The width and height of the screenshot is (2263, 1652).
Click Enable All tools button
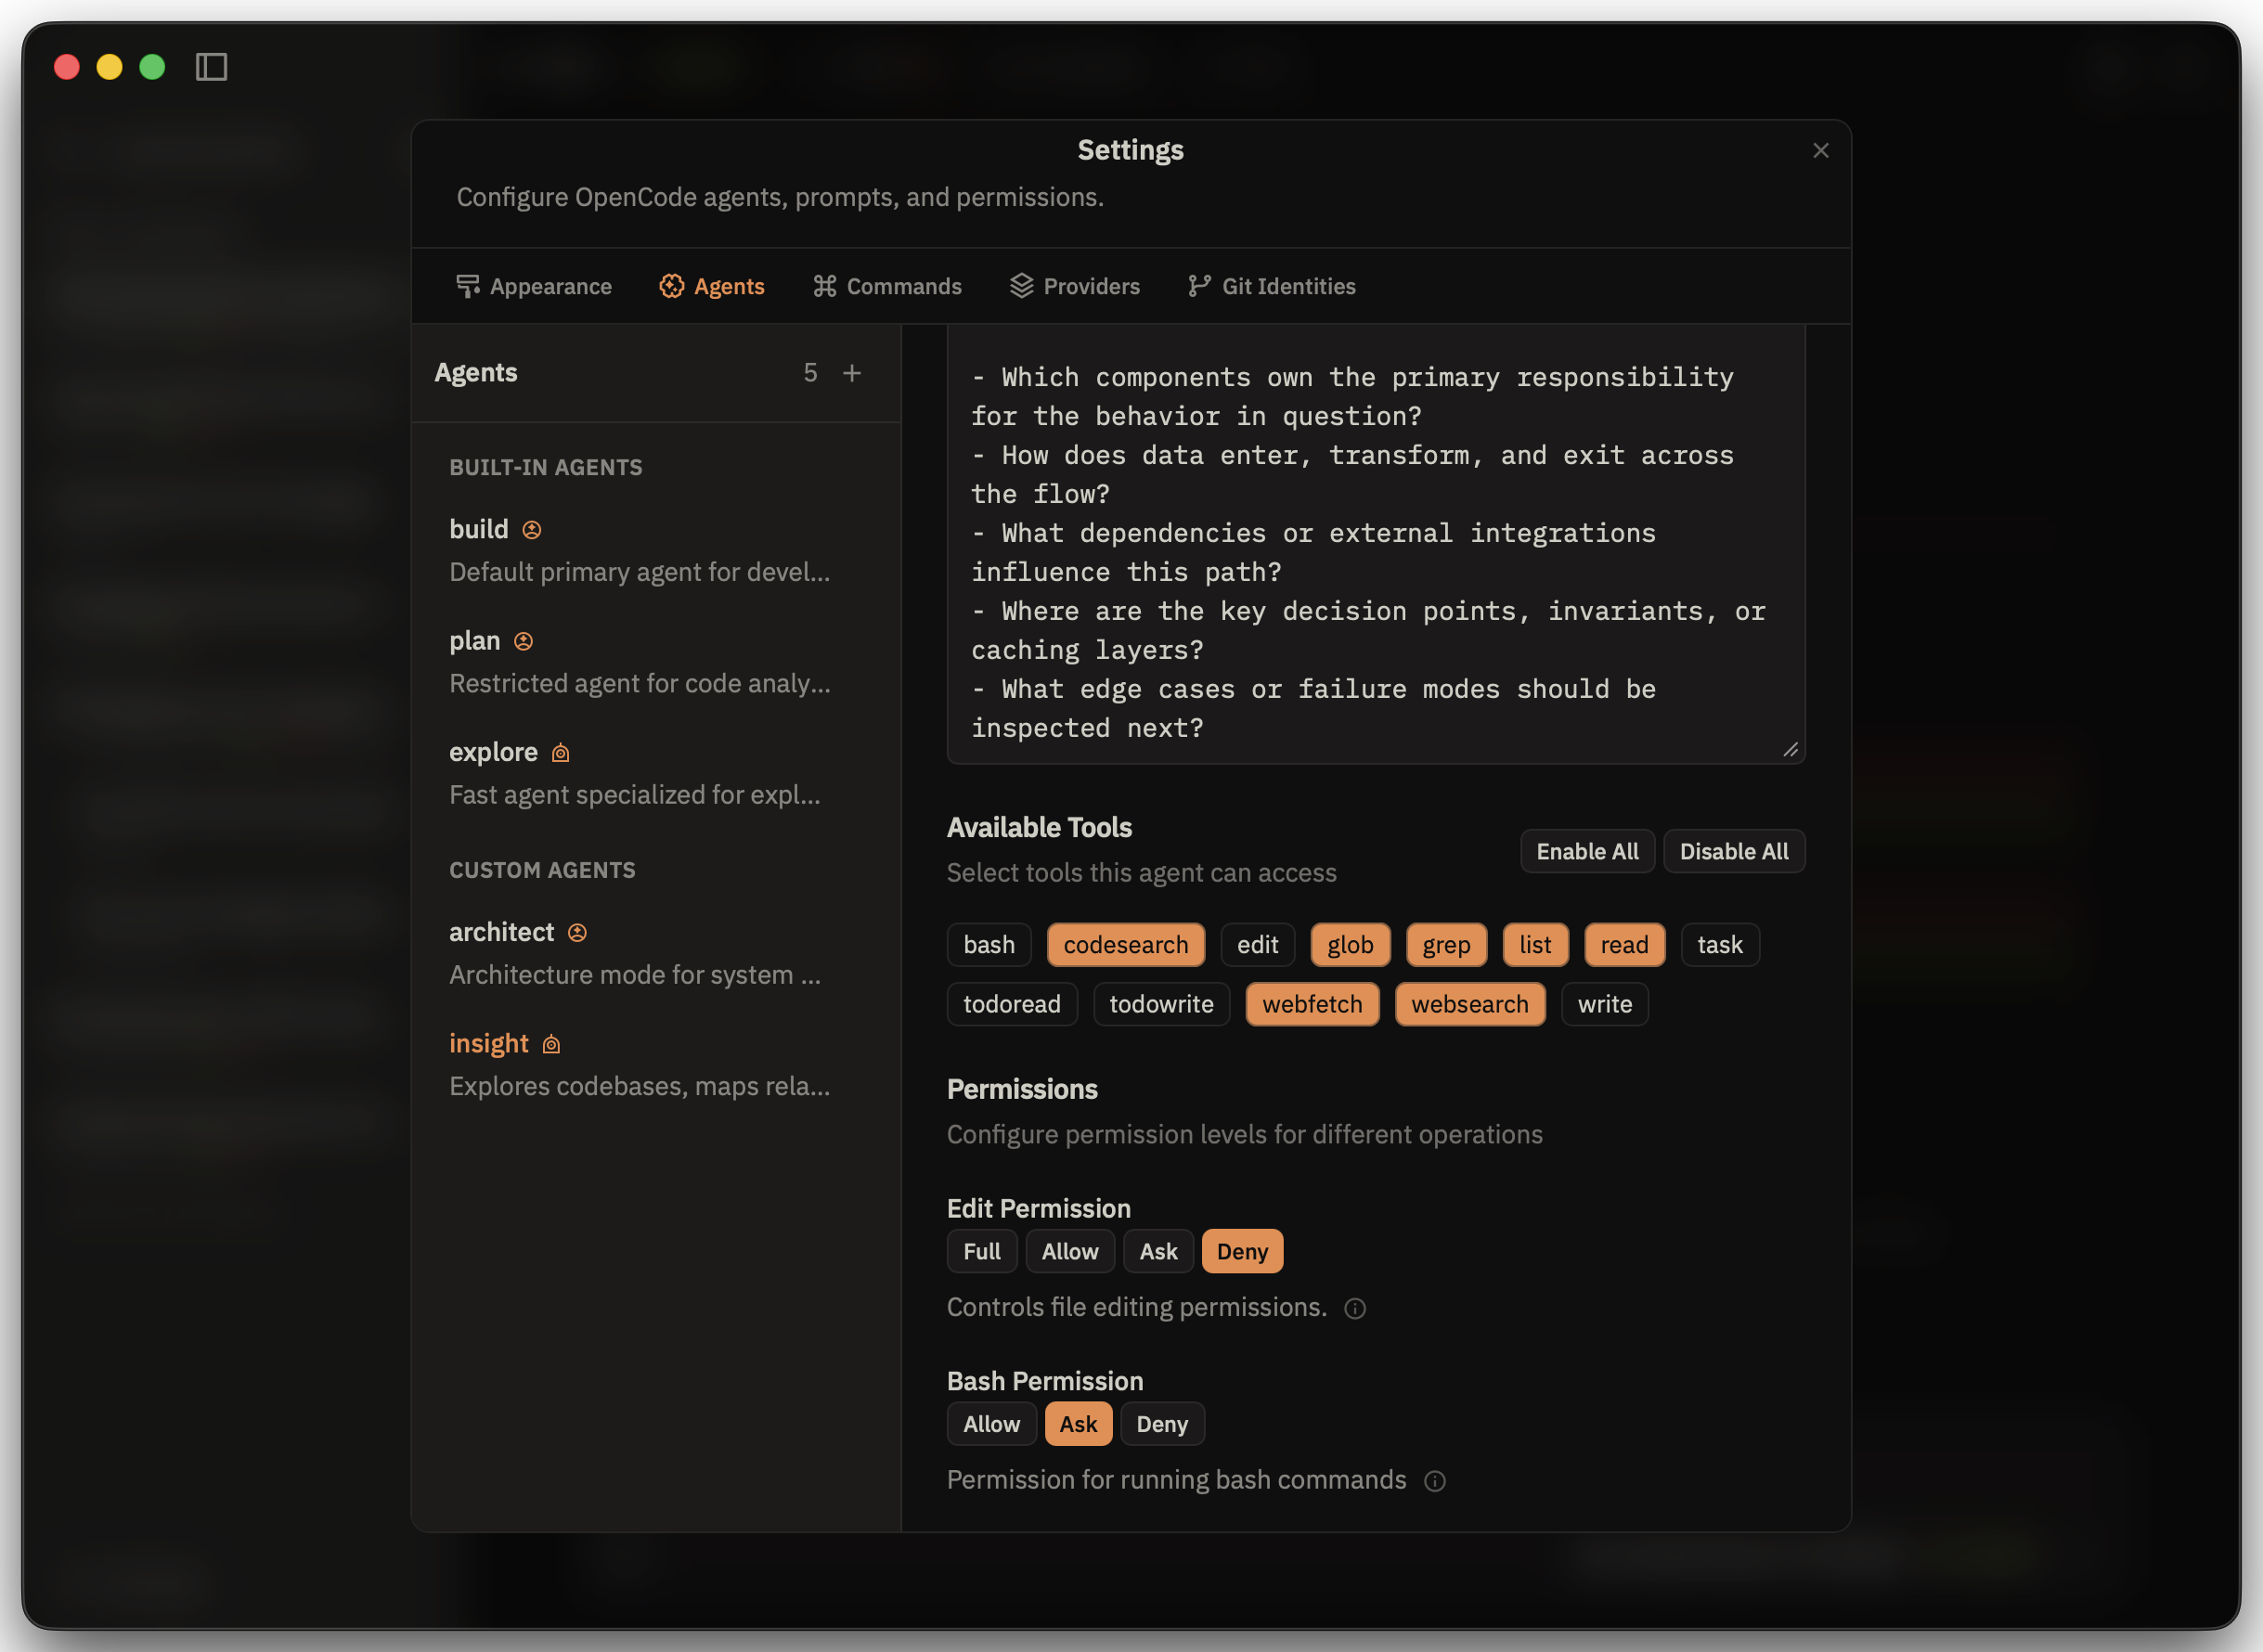1587,852
